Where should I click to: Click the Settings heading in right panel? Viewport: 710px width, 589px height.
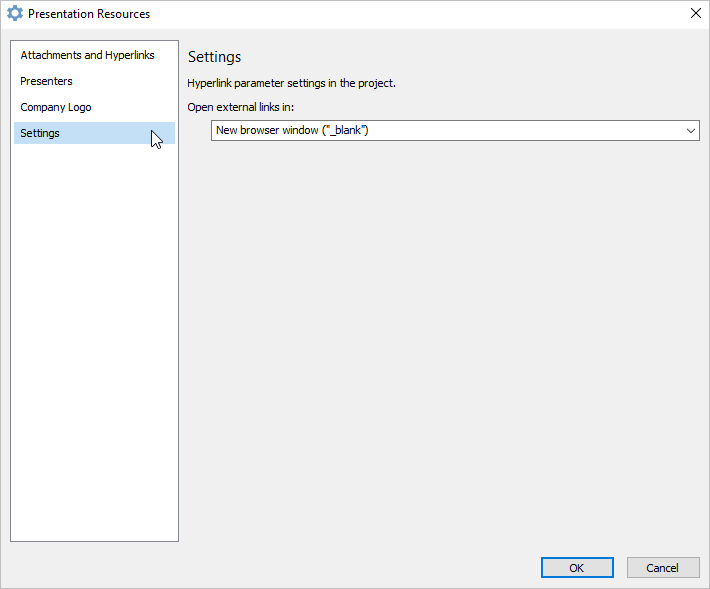click(x=215, y=57)
